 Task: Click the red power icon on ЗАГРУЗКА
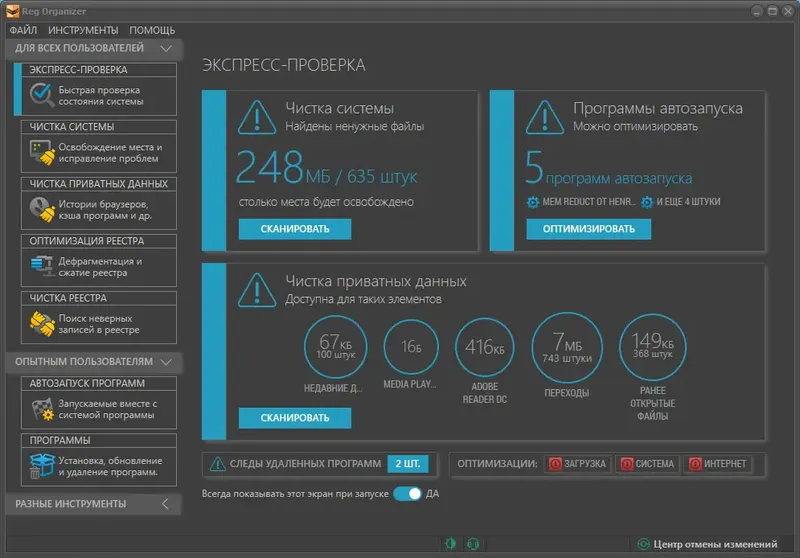click(555, 464)
